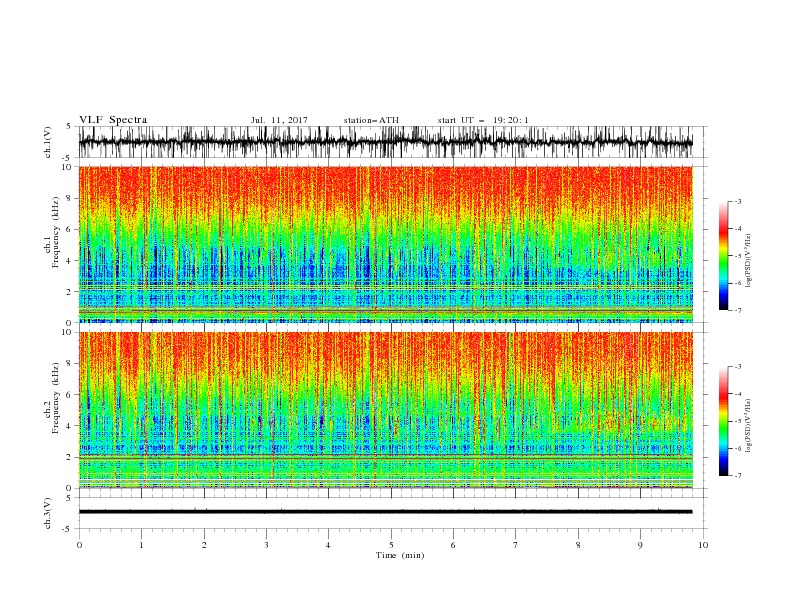Click the ch.2 color bar "log(PSD)(V²/Hz)" label
Screen dimensions: 792x612
point(749,426)
